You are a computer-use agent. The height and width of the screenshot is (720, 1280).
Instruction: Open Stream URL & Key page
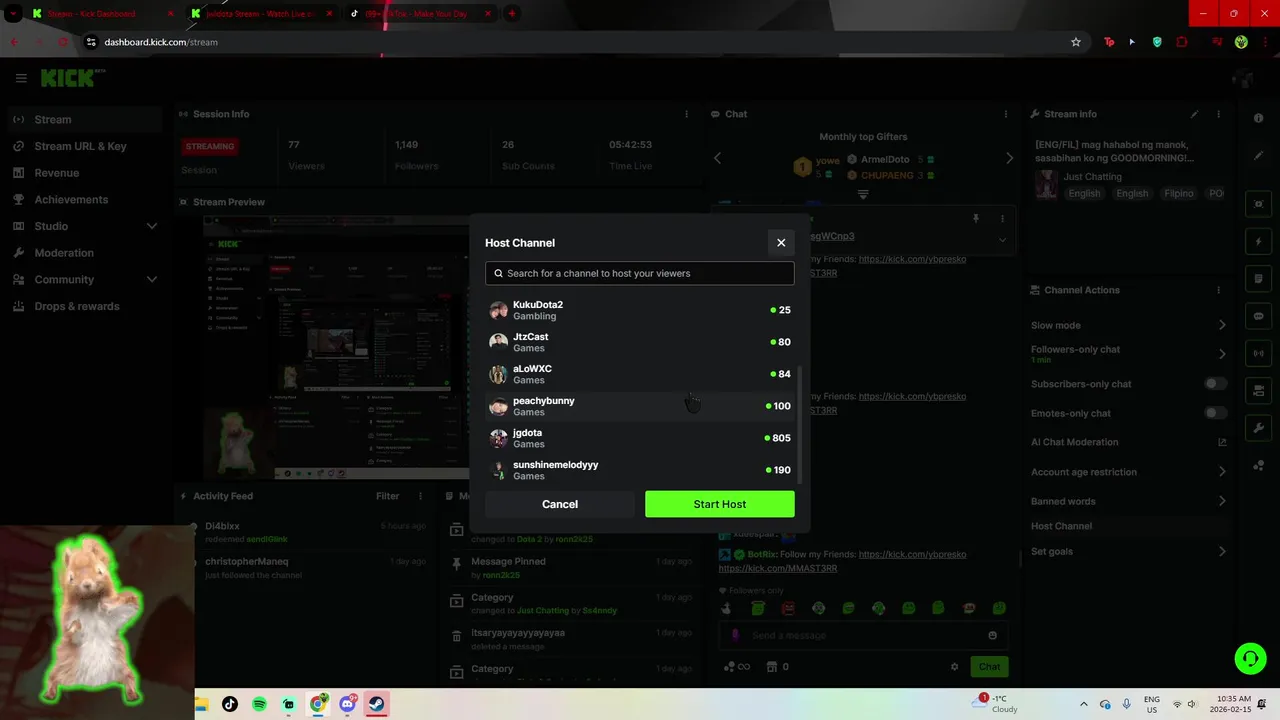(x=84, y=146)
